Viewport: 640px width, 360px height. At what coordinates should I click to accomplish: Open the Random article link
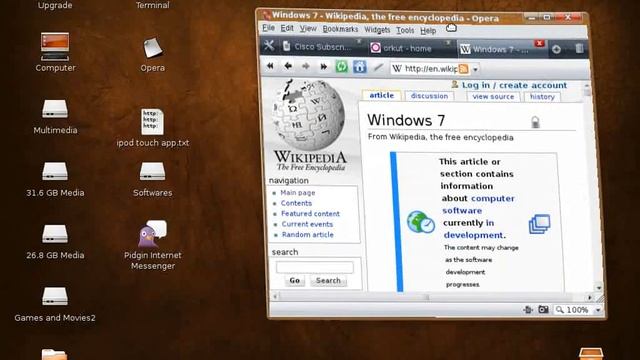308,235
